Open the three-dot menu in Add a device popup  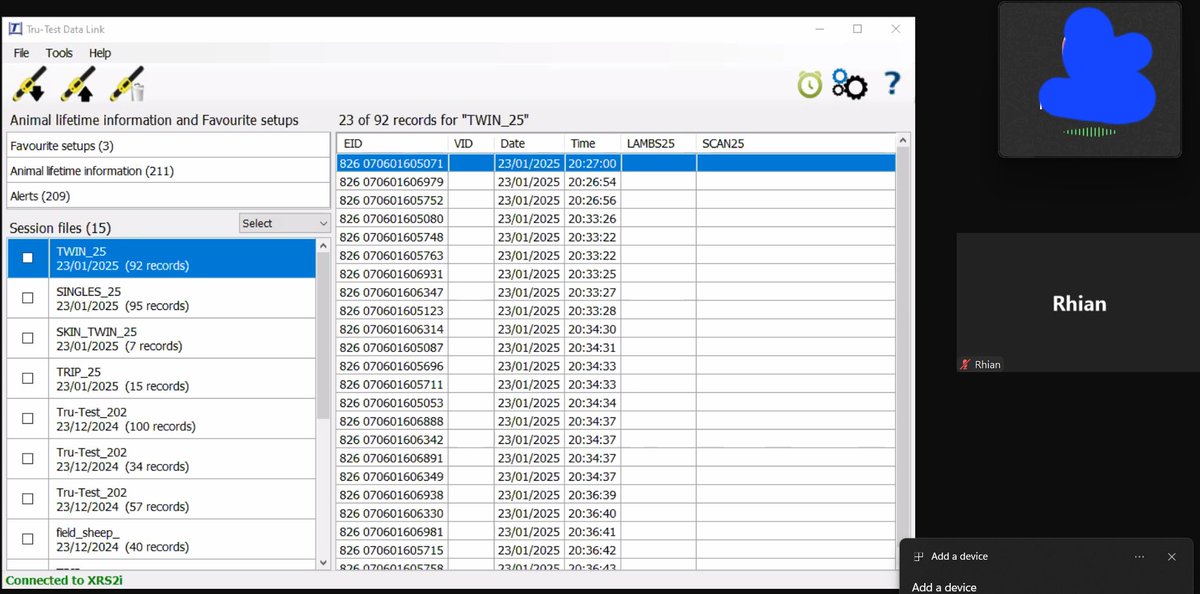pos(1139,556)
